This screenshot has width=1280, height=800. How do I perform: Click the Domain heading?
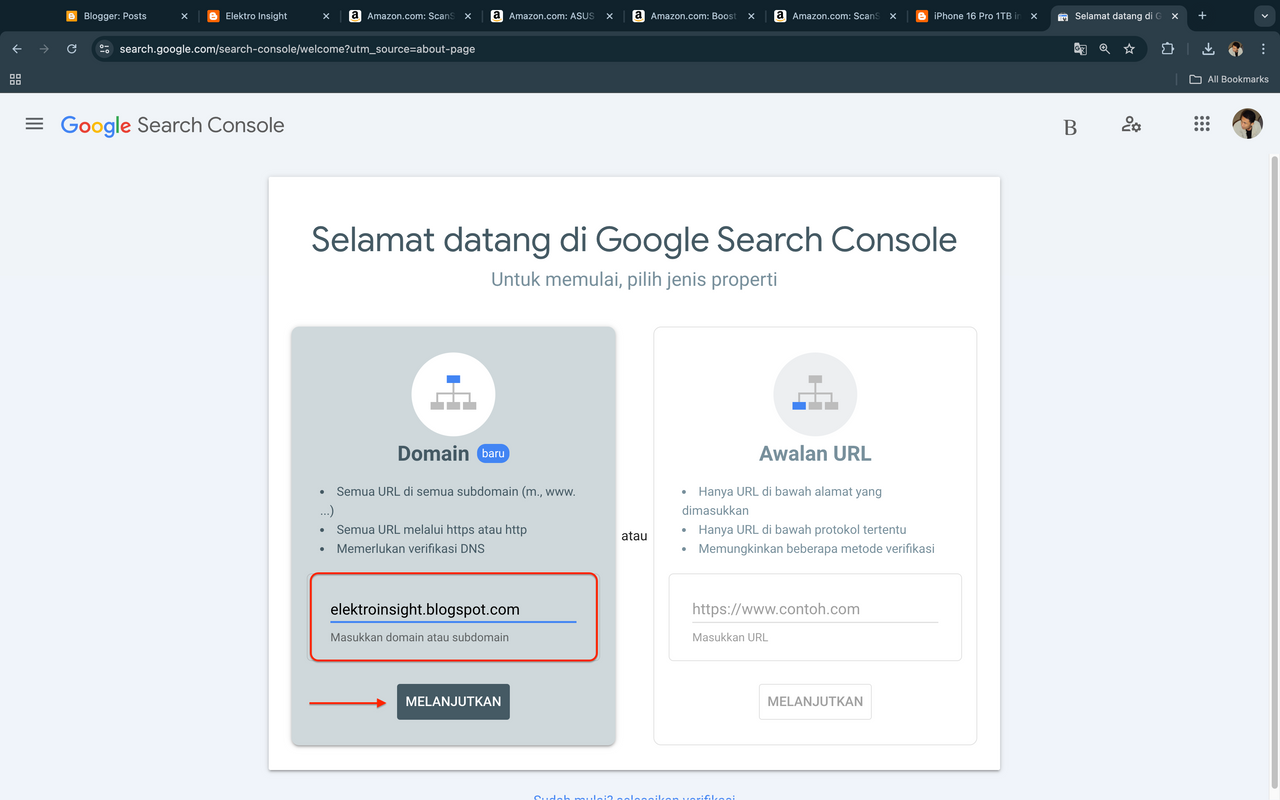pos(433,453)
